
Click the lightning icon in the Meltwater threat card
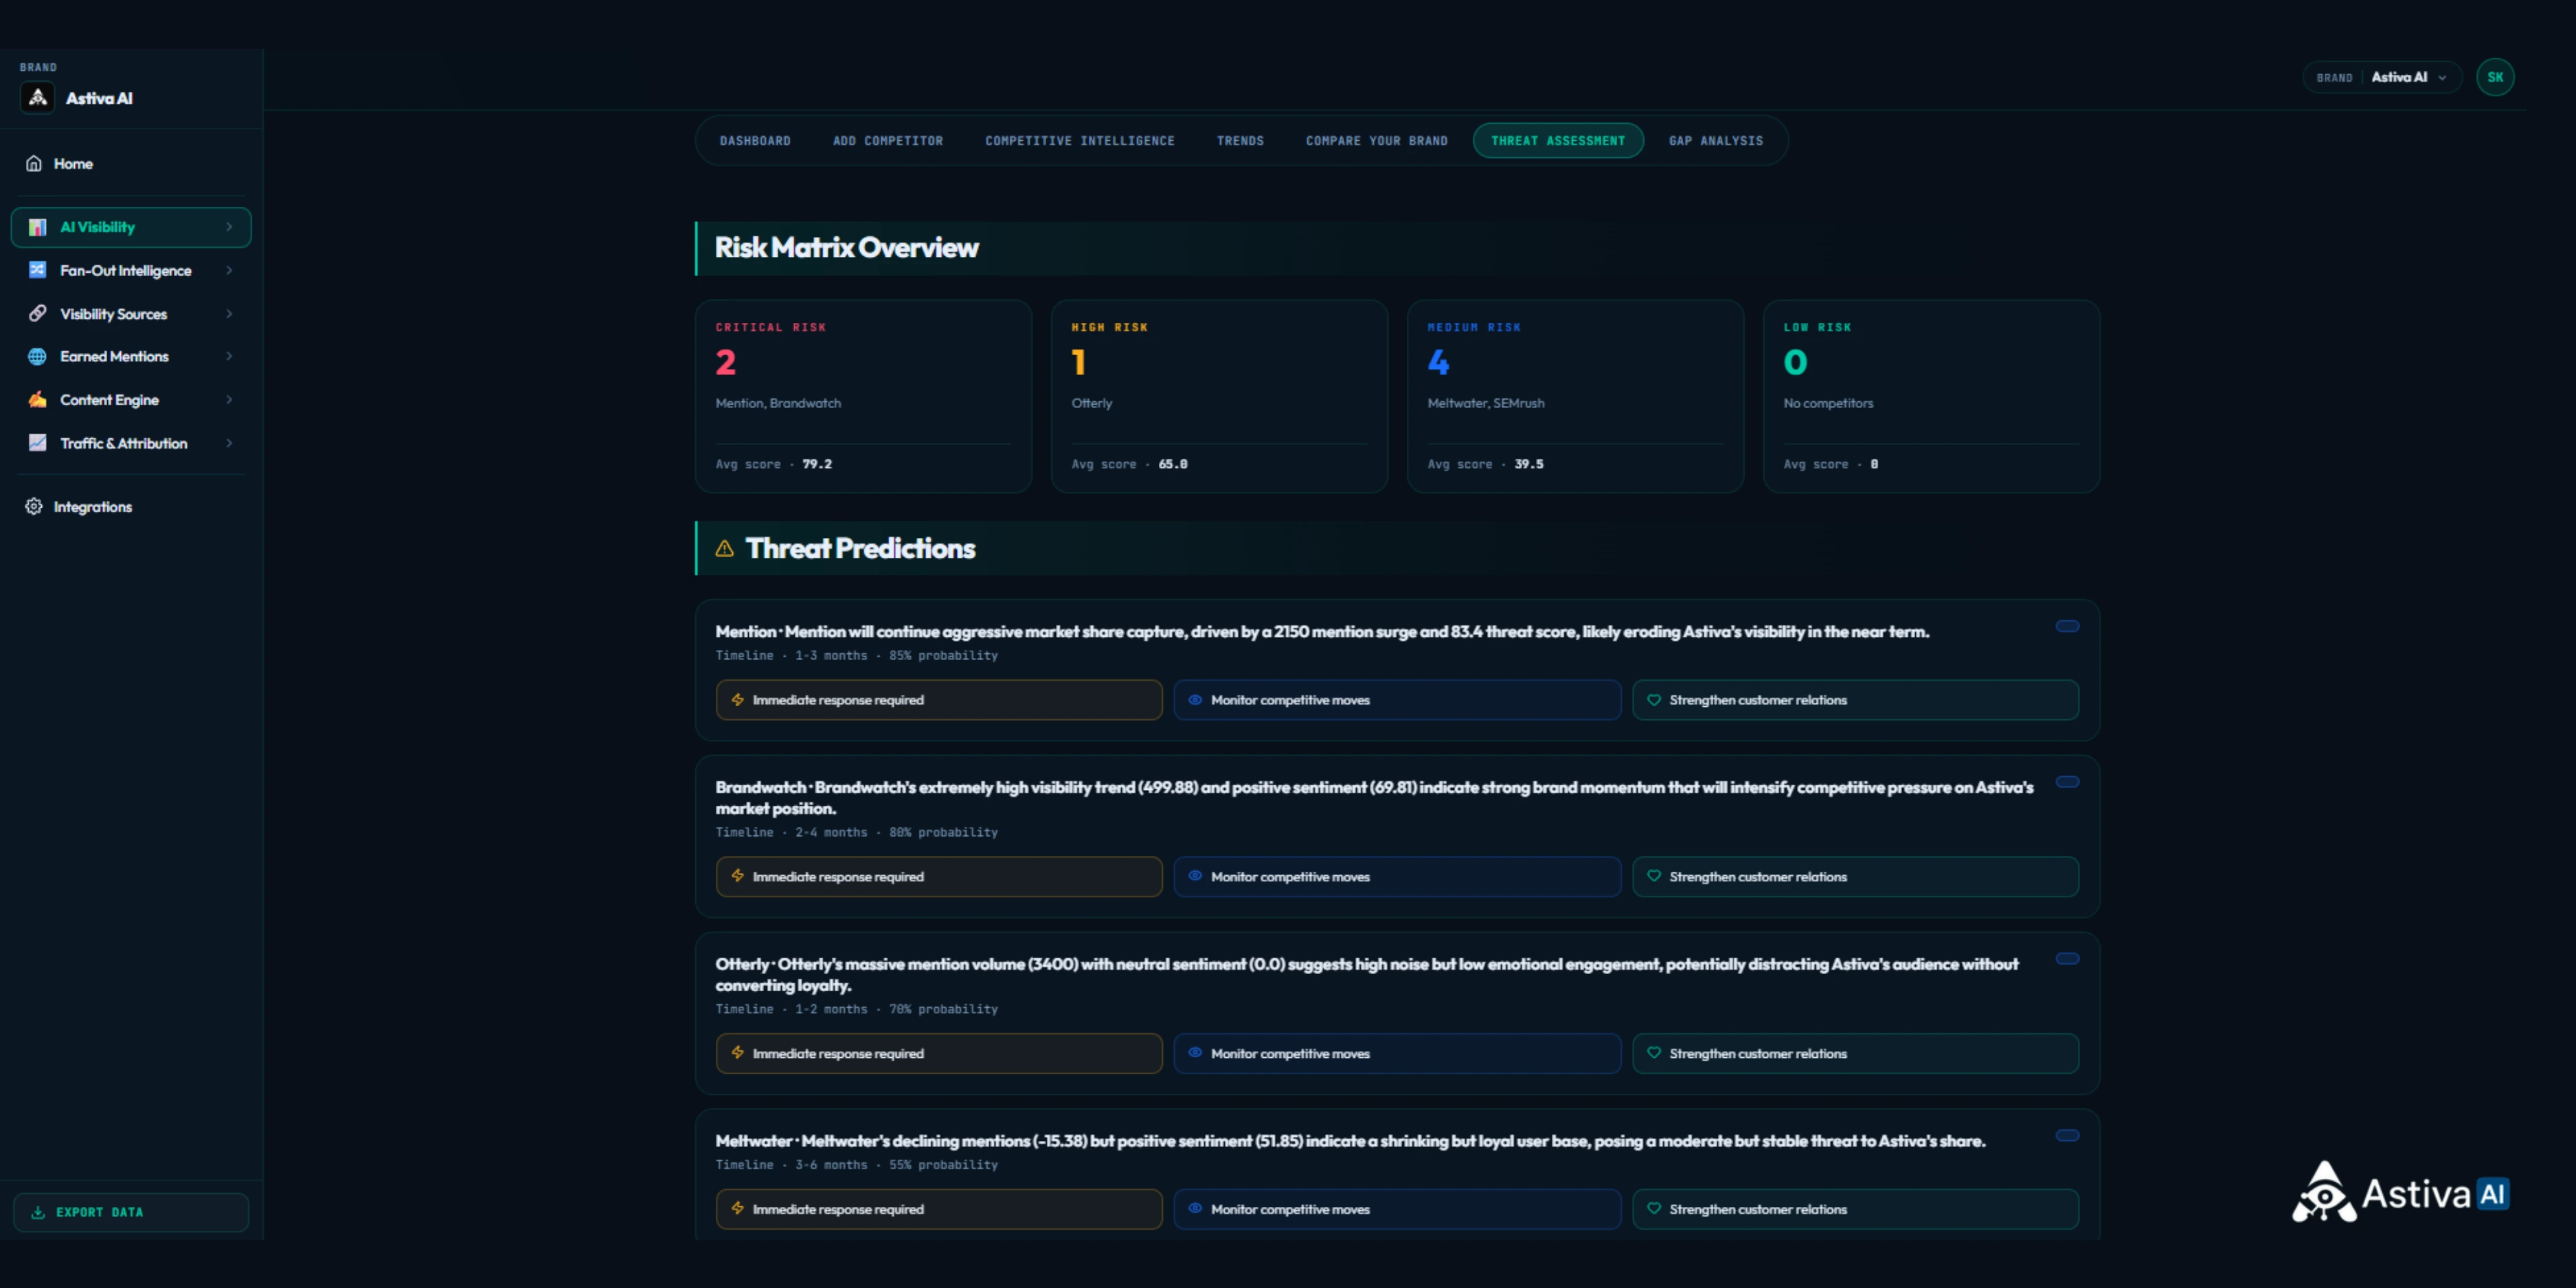[738, 1208]
